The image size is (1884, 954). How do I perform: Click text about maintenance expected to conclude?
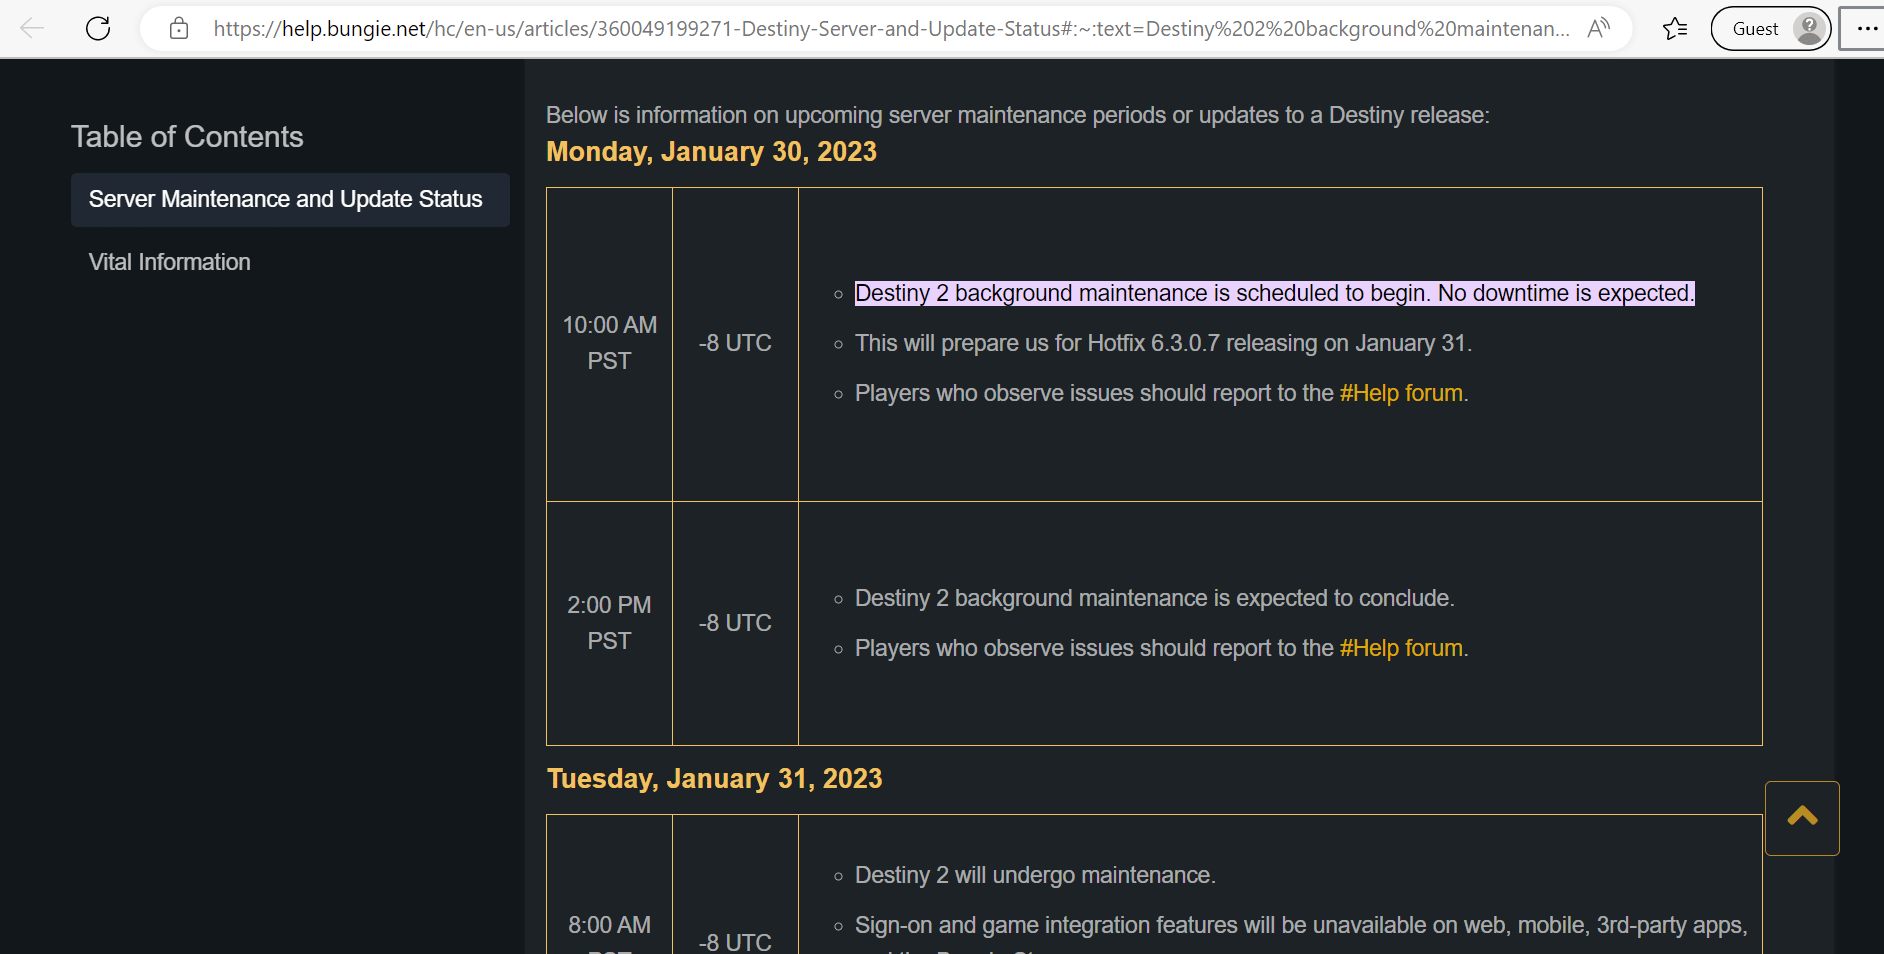pyautogui.click(x=1154, y=598)
